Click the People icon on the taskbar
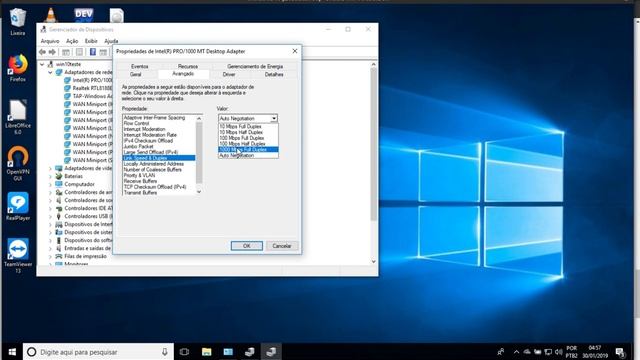 501,352
